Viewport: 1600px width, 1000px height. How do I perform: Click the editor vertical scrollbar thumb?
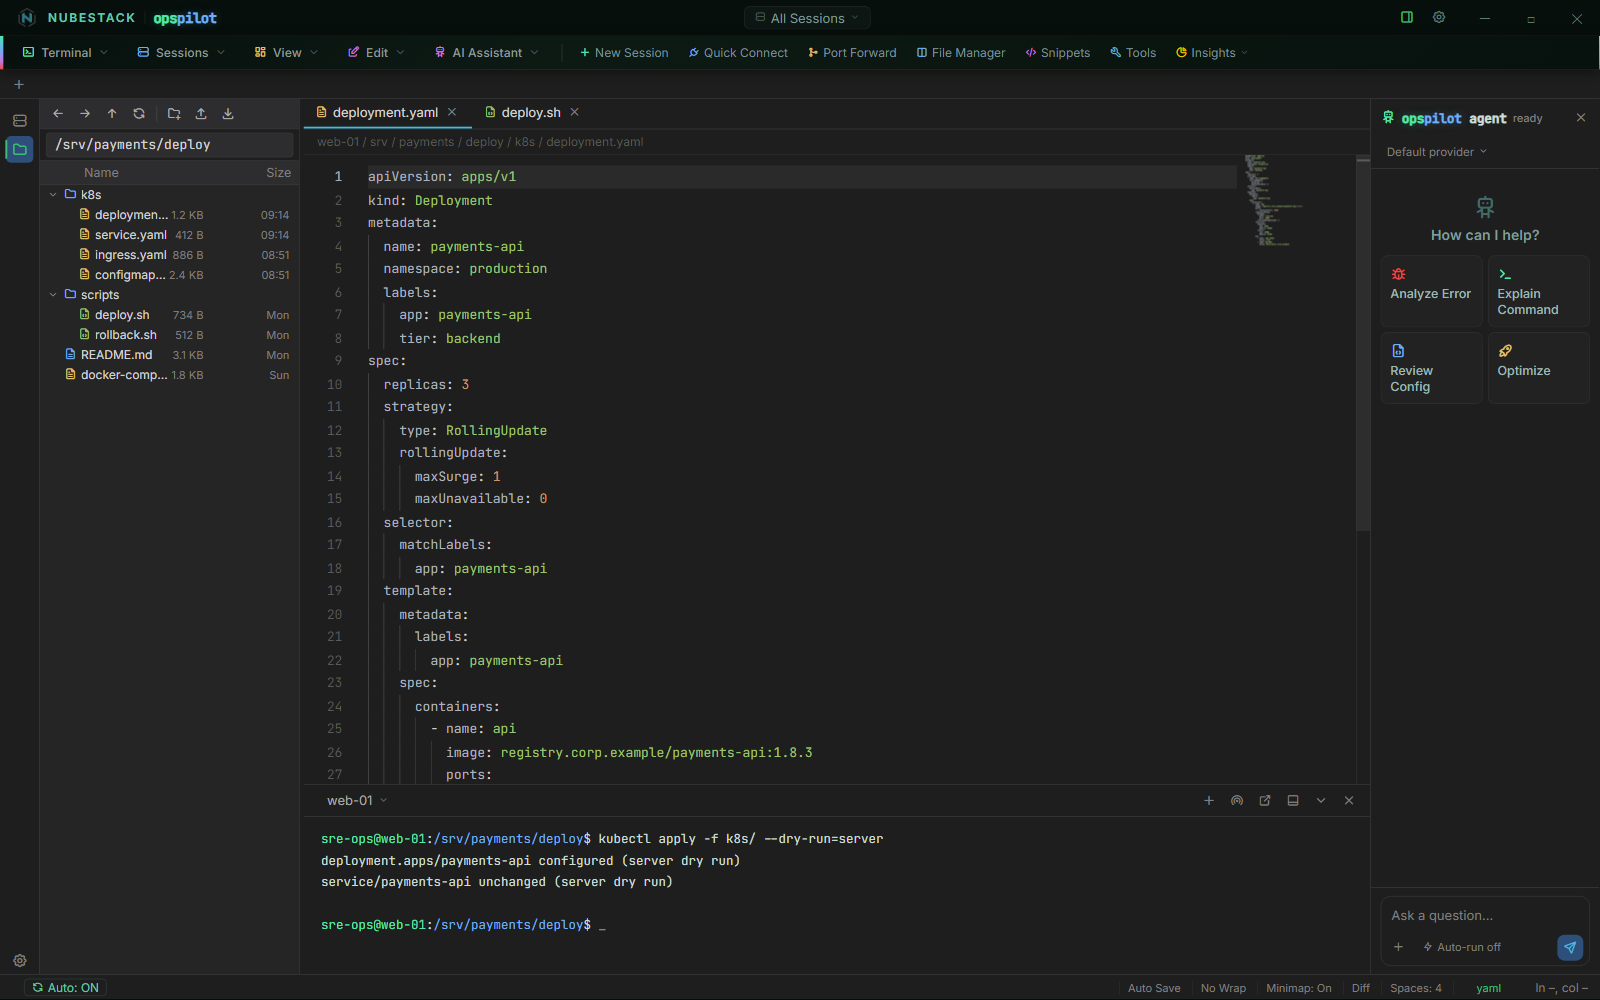[x=1363, y=345]
